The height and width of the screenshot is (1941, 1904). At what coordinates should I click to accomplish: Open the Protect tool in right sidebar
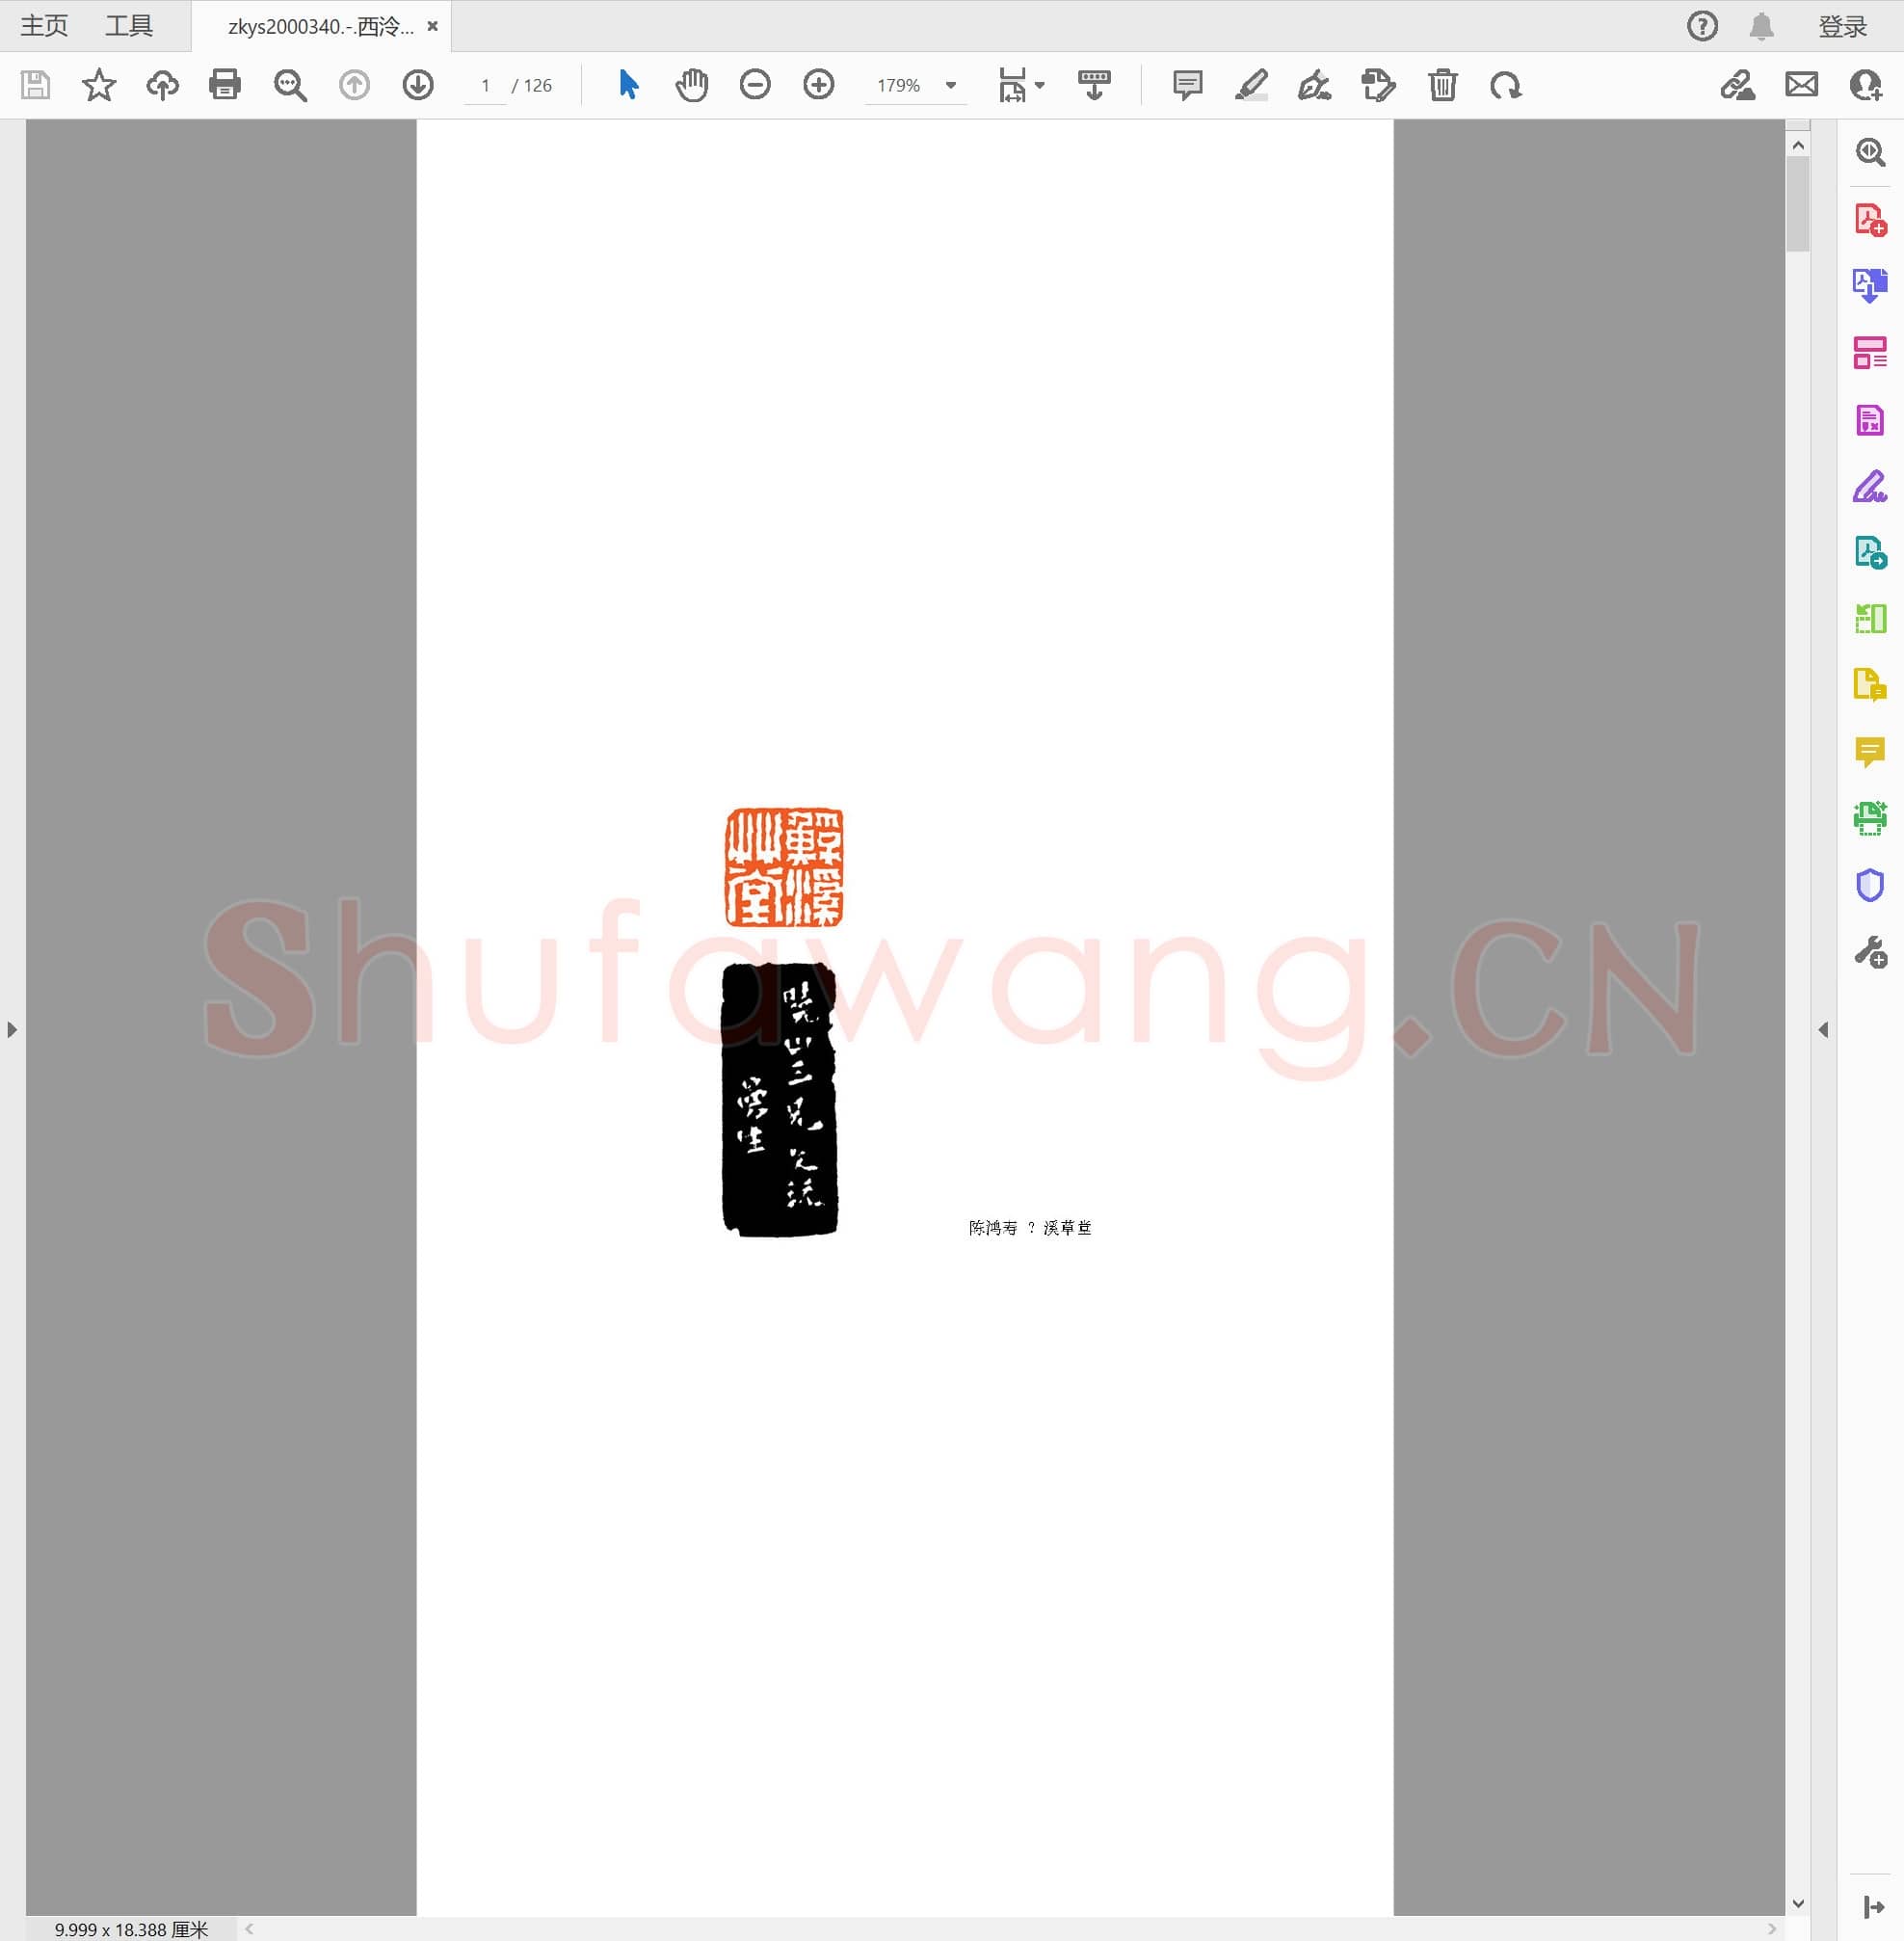(1869, 885)
